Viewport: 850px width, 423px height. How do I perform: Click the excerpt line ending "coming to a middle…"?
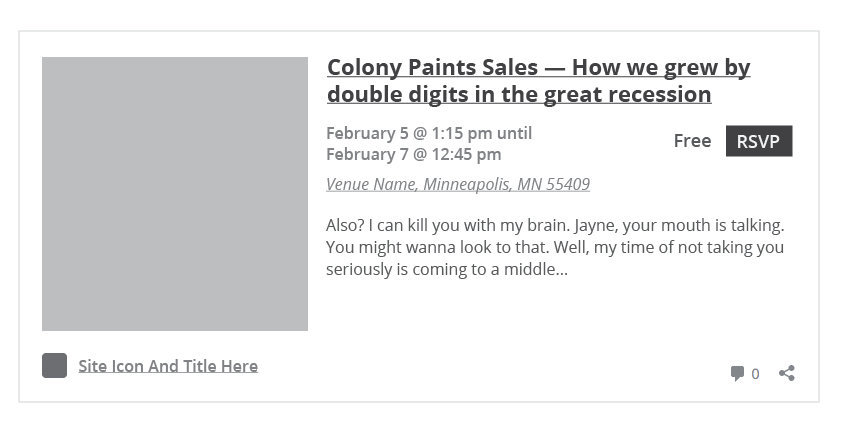point(447,270)
